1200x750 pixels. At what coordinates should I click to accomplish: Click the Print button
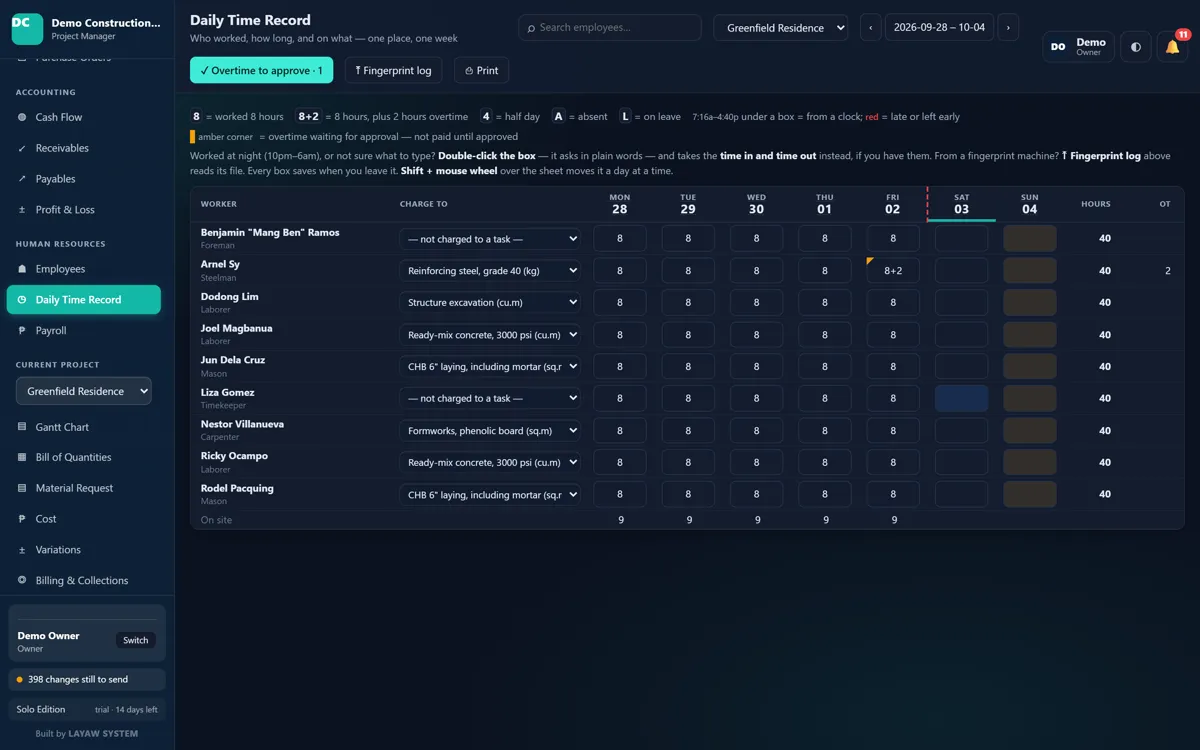(481, 71)
